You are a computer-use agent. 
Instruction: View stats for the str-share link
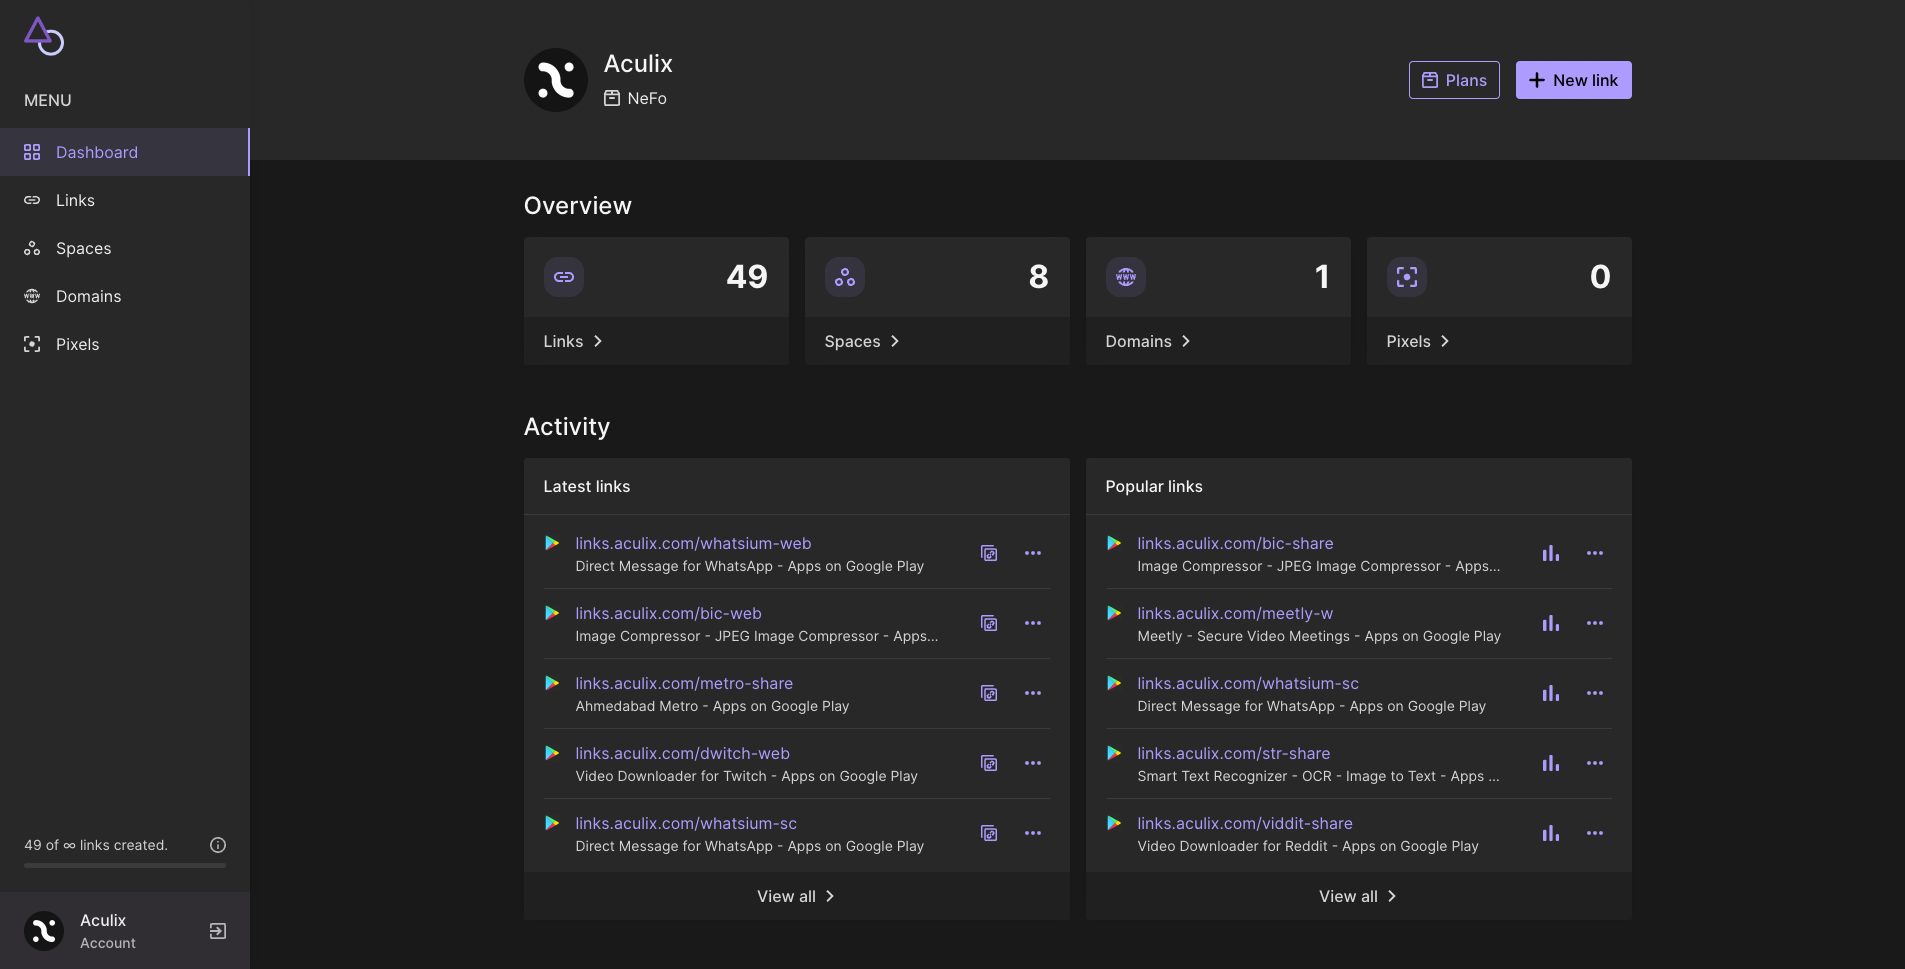pos(1551,763)
